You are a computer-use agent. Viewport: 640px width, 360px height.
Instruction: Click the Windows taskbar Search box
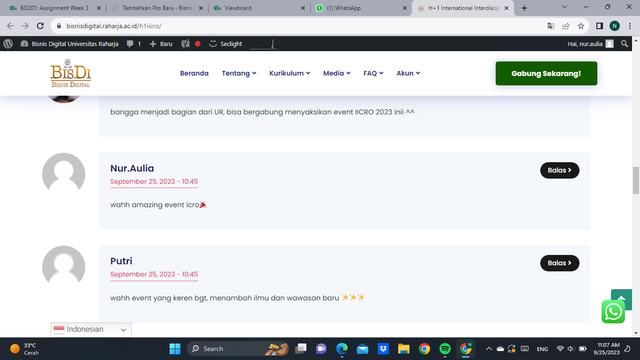[238, 349]
